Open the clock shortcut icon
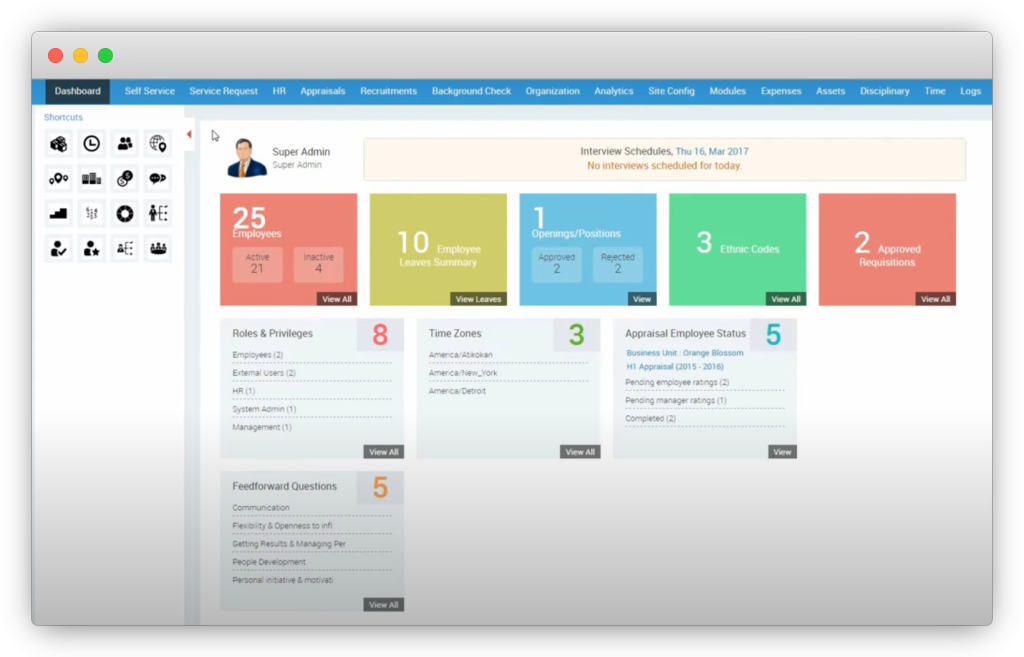The height and width of the screenshot is (657, 1024). click(x=91, y=144)
